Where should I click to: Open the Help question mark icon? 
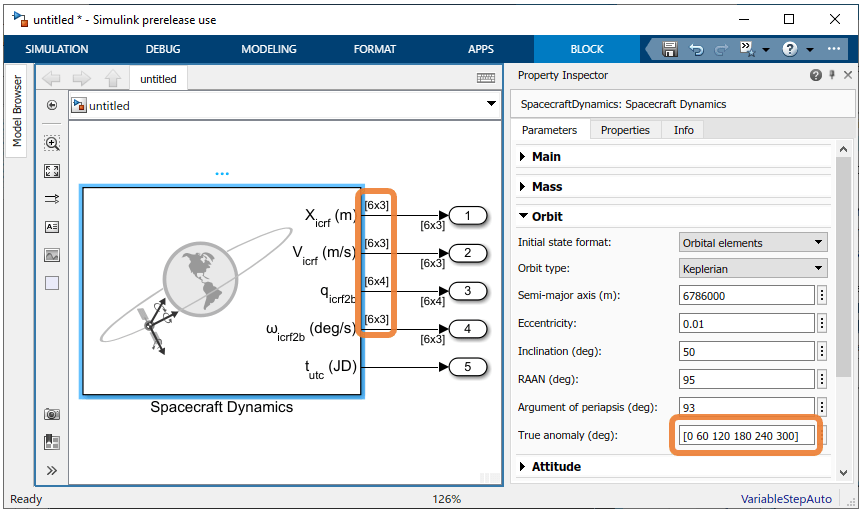point(789,49)
